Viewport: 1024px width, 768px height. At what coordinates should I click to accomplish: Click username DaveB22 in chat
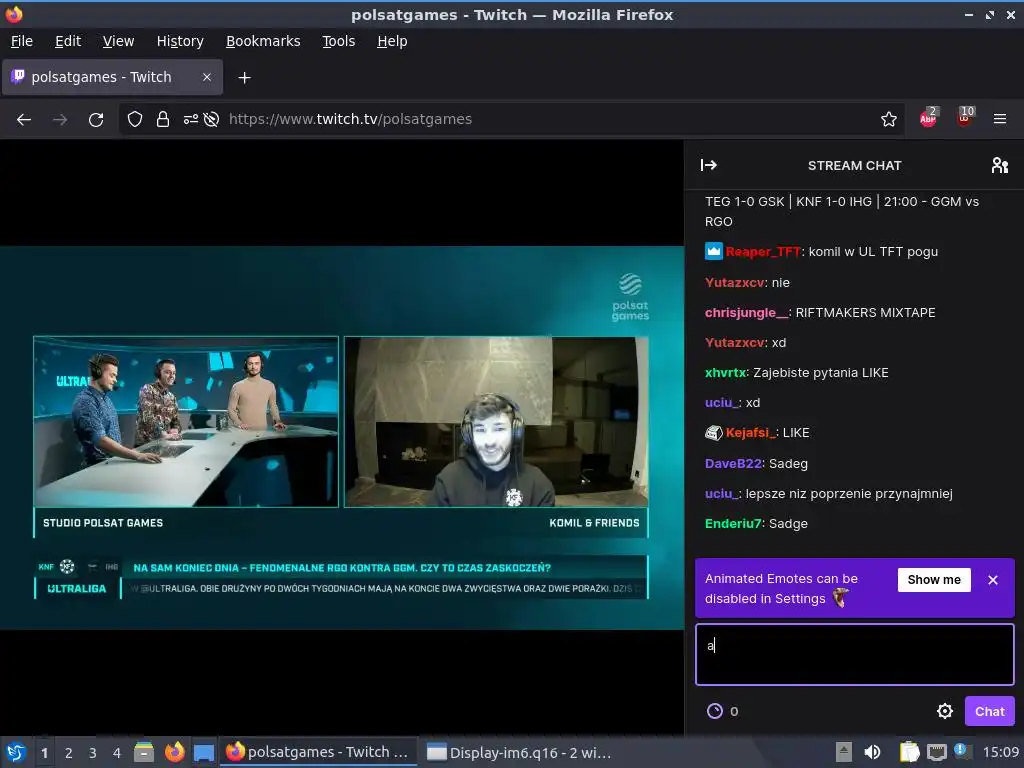pyautogui.click(x=733, y=464)
